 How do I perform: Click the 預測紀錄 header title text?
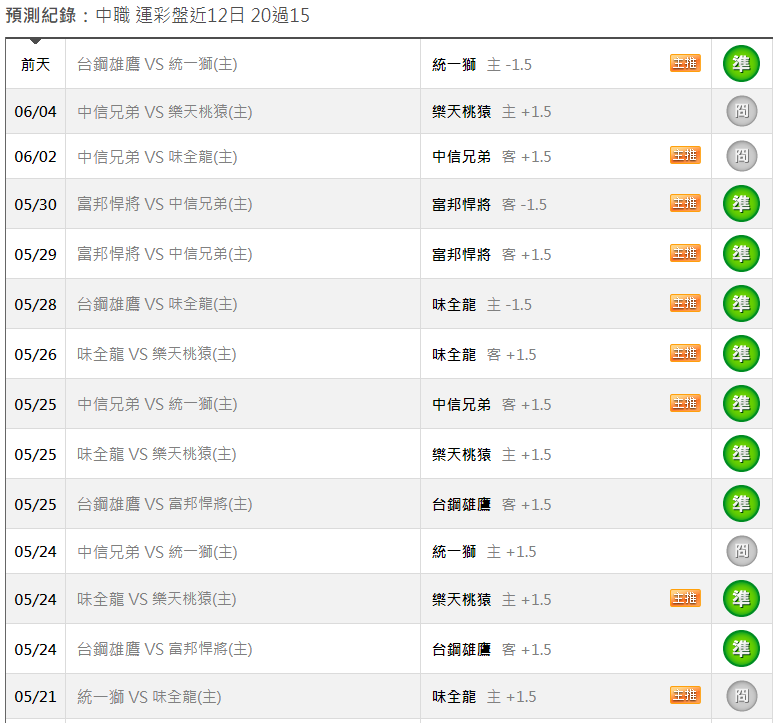(x=41, y=15)
